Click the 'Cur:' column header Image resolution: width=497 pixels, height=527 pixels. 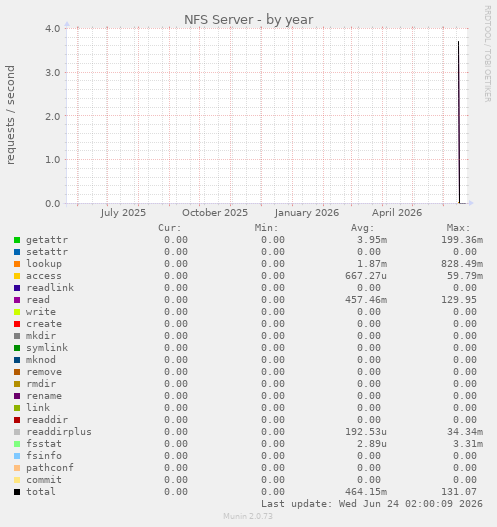pyautogui.click(x=170, y=228)
